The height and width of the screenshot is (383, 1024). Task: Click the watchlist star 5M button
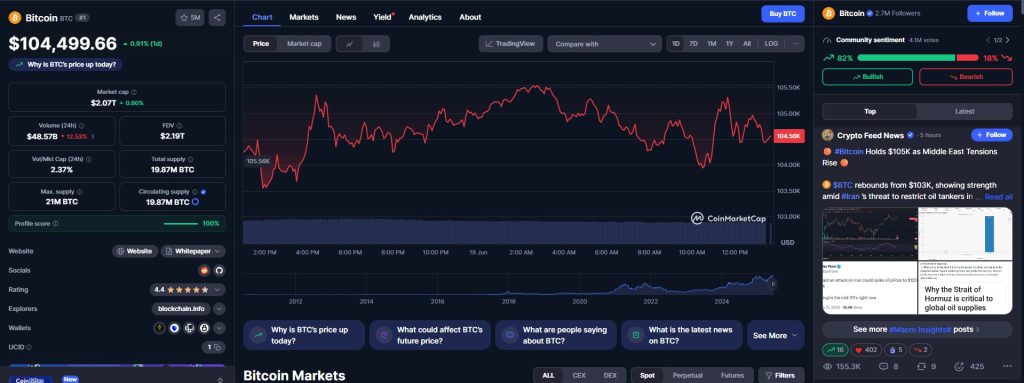click(x=189, y=18)
